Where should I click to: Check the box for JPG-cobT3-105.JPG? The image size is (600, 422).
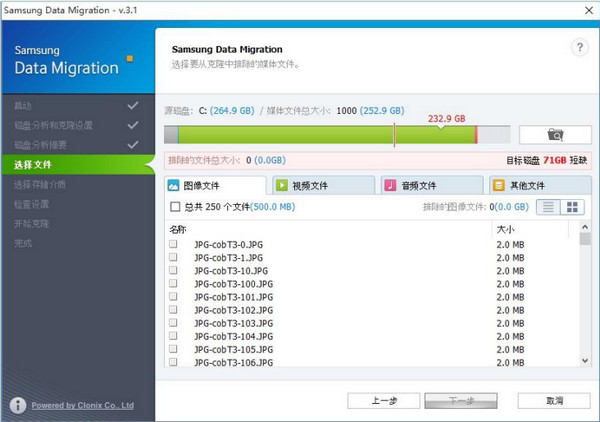(x=173, y=349)
